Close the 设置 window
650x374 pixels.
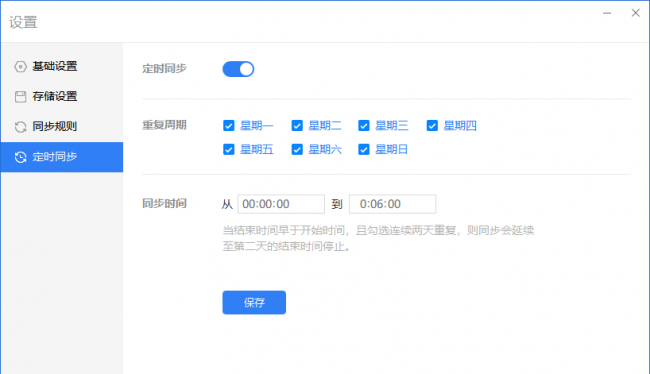click(635, 13)
